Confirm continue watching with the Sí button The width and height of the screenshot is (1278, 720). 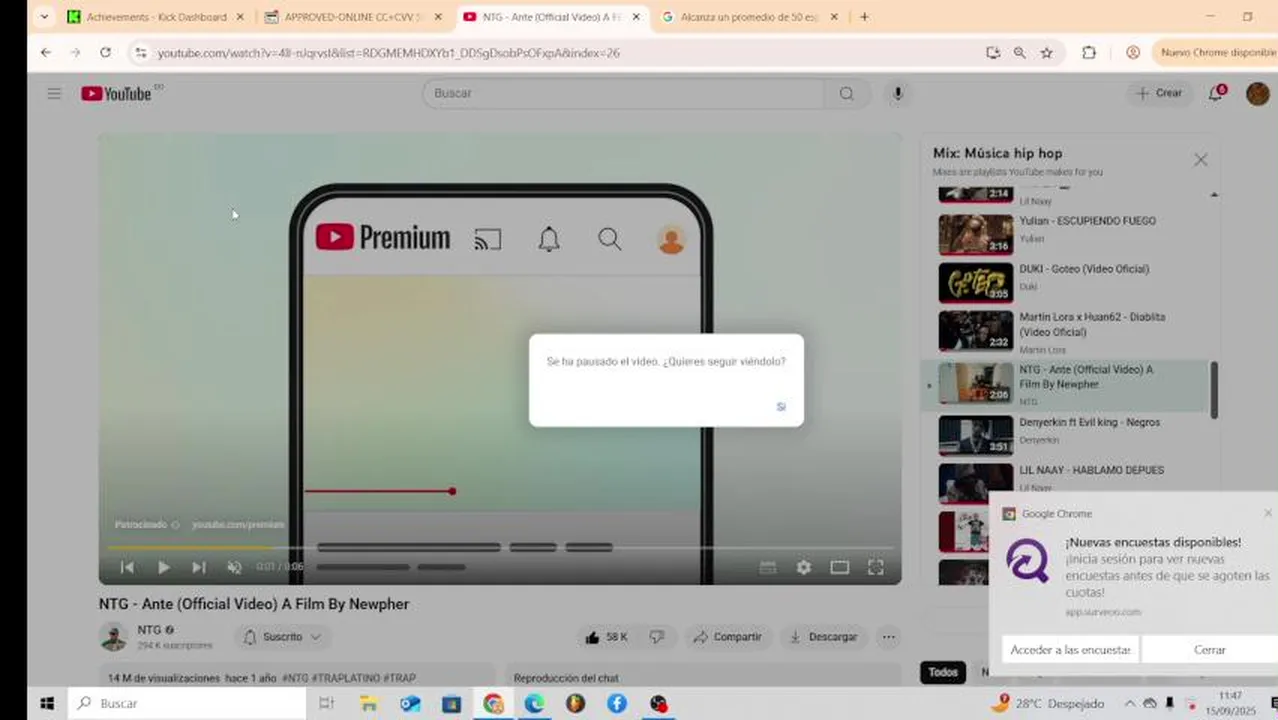point(781,407)
